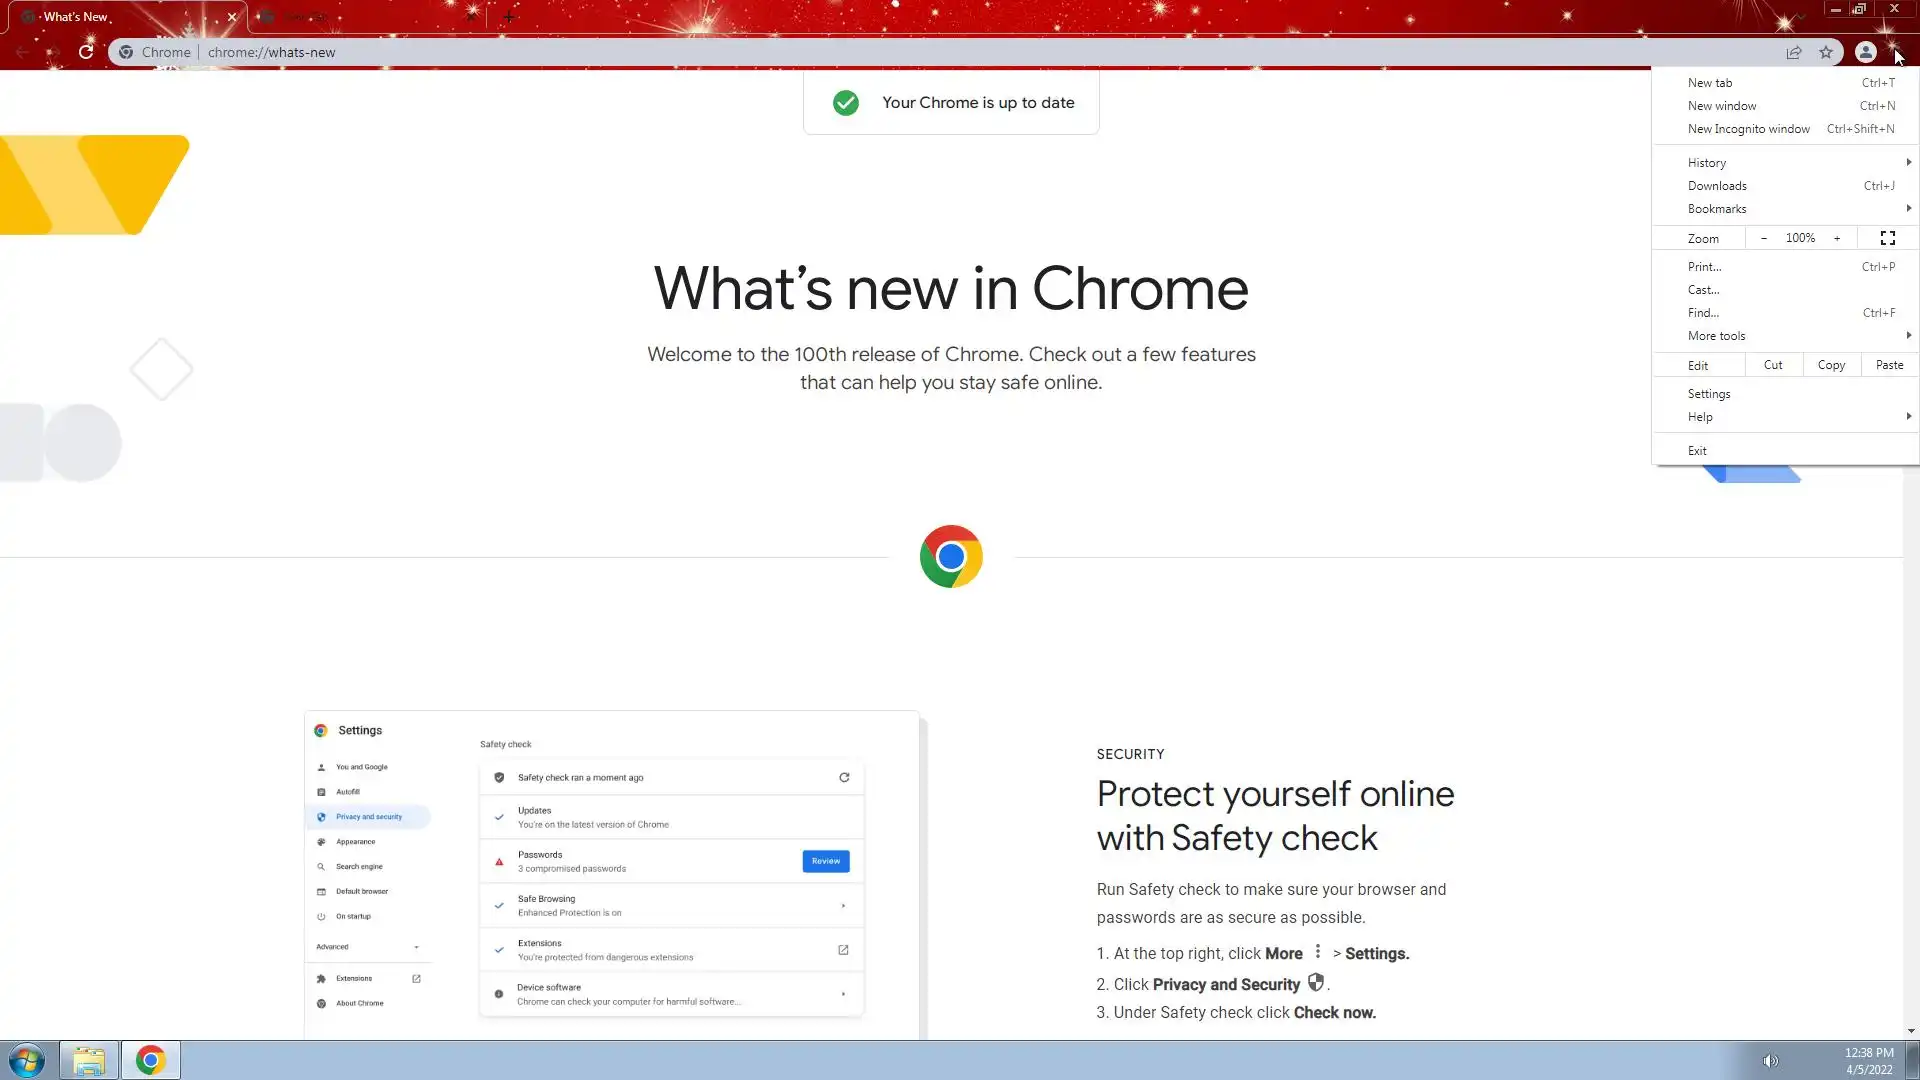Click the bookmark star icon
This screenshot has height=1080, width=1920.
[1826, 52]
